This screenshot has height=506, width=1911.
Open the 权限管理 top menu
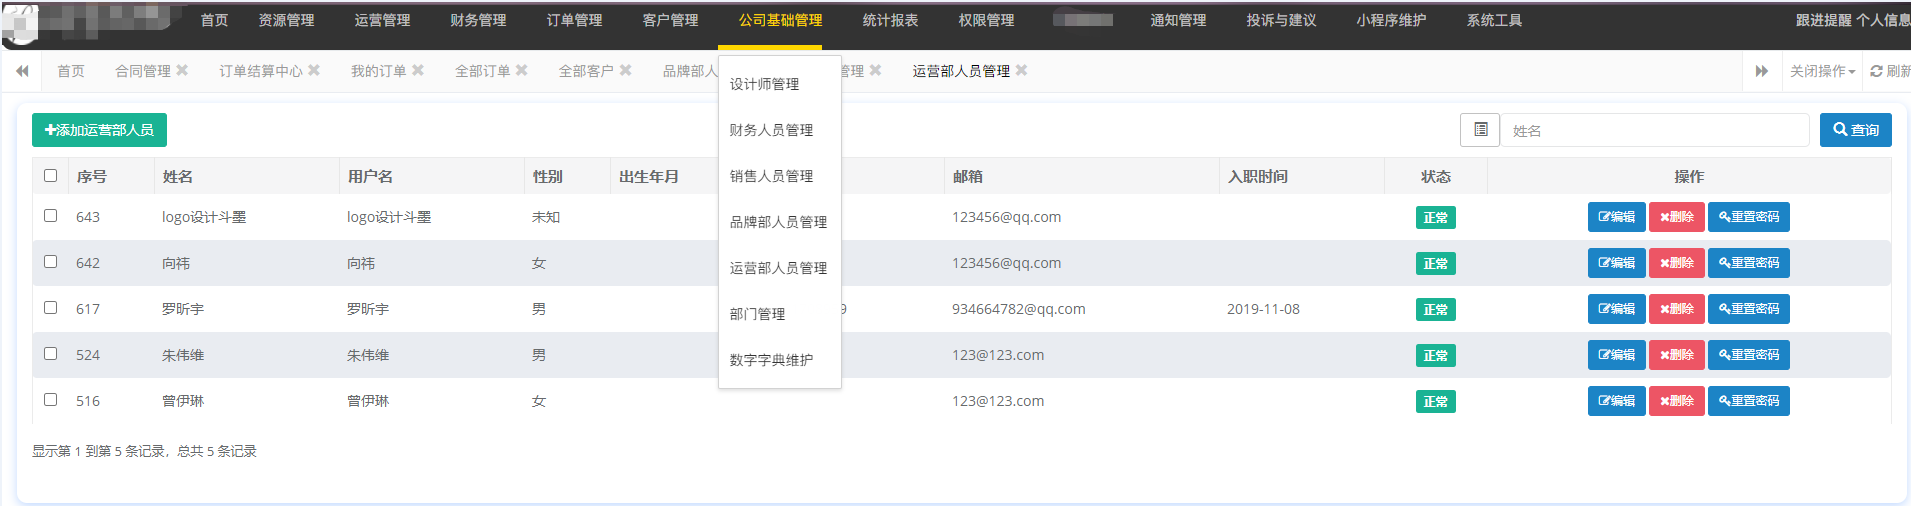pyautogui.click(x=986, y=20)
